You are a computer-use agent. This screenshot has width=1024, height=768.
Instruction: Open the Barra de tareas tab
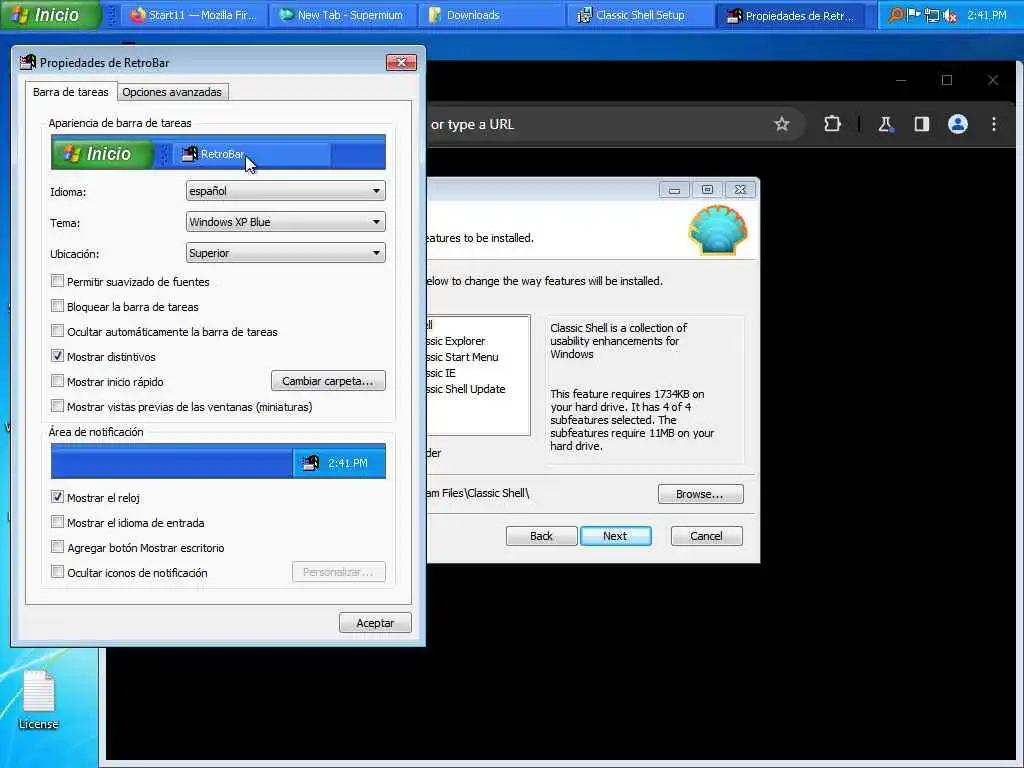point(71,91)
